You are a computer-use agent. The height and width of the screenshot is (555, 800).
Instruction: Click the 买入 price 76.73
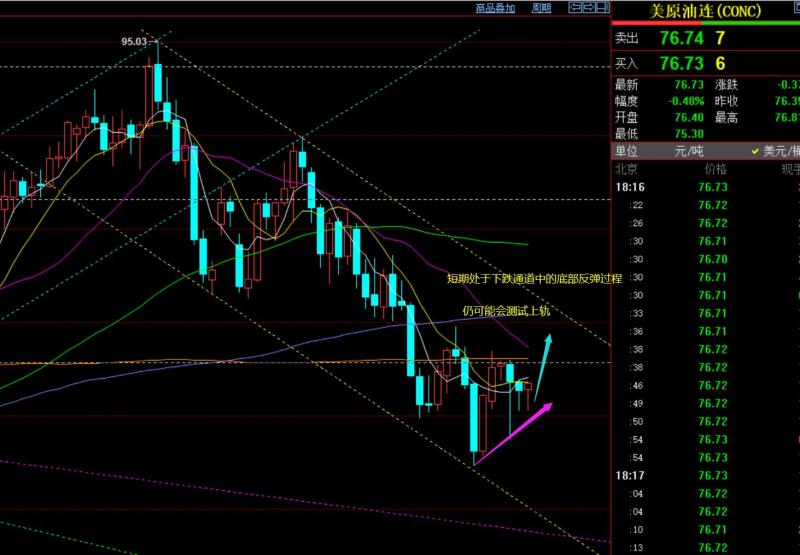point(682,63)
